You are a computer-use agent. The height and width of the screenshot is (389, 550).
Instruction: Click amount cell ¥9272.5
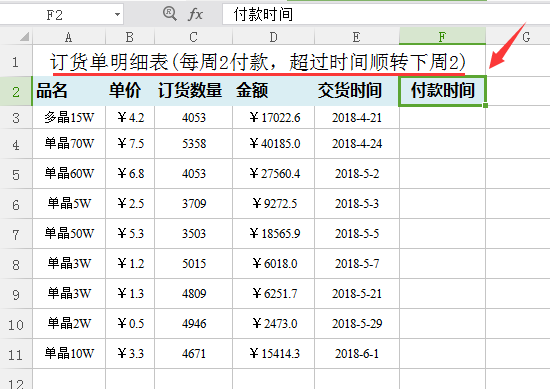pyautogui.click(x=273, y=204)
